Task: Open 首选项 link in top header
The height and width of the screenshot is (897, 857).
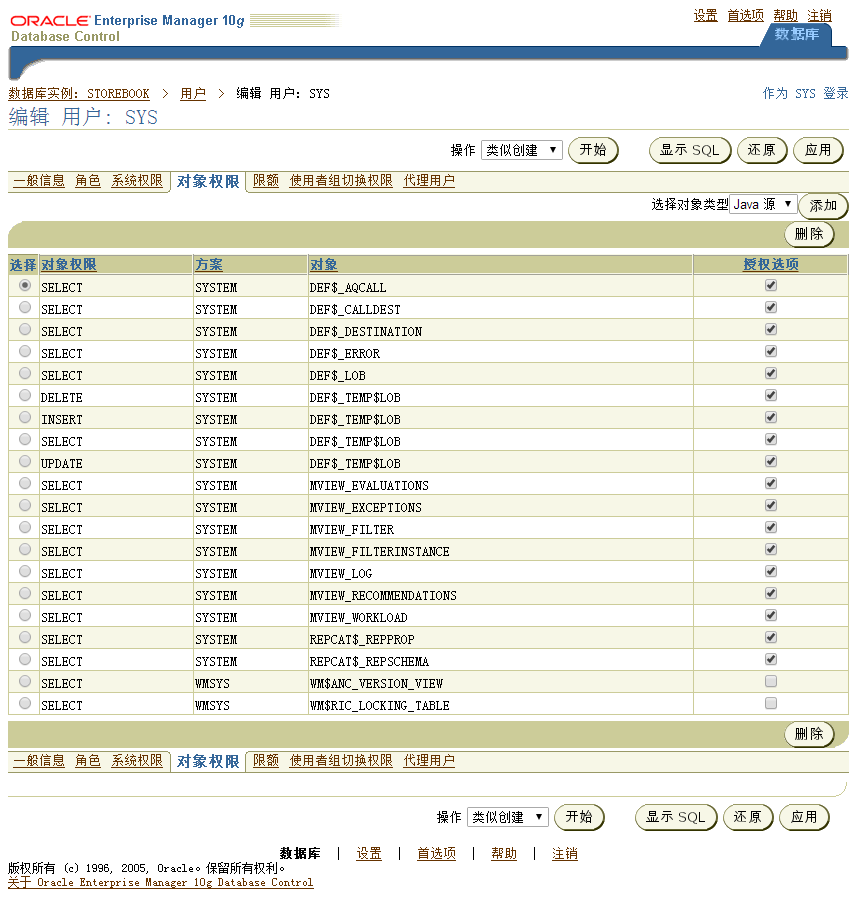Action: (x=745, y=15)
